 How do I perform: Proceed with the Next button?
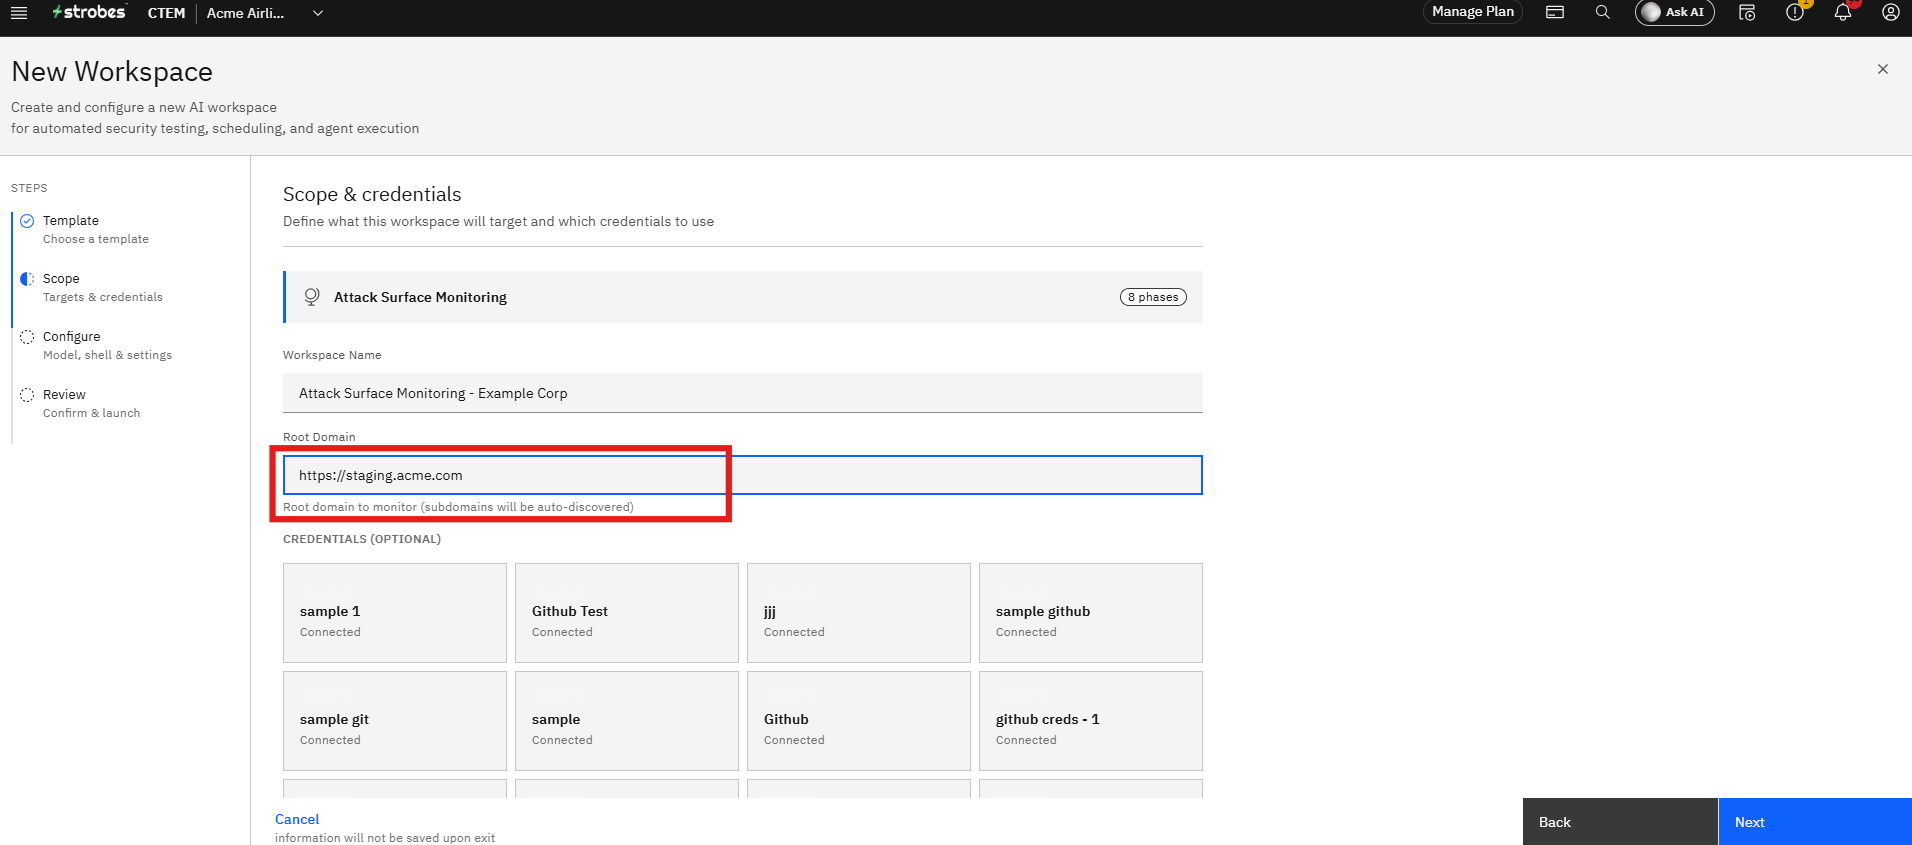(1815, 822)
